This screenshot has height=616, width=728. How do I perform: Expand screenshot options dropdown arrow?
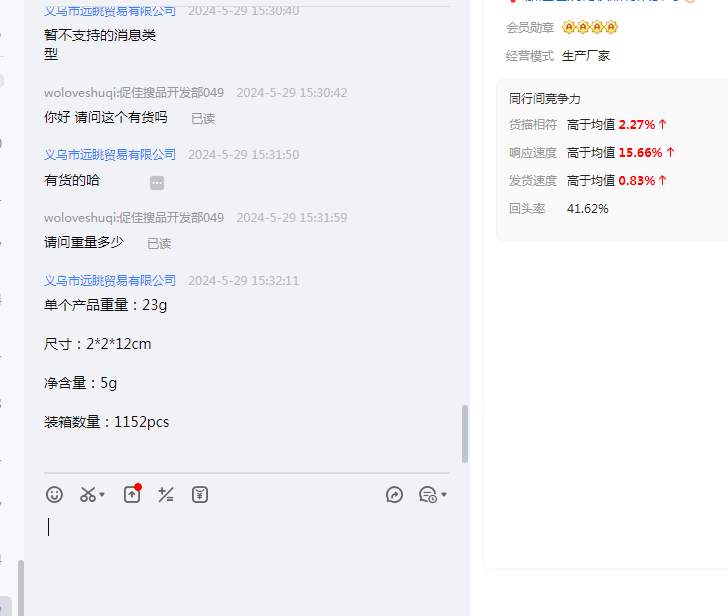coord(102,495)
